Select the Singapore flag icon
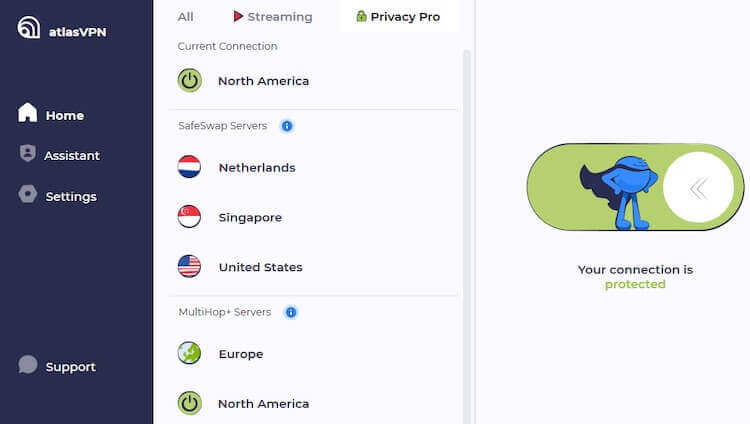Viewport: 750px width, 424px height. 189,217
